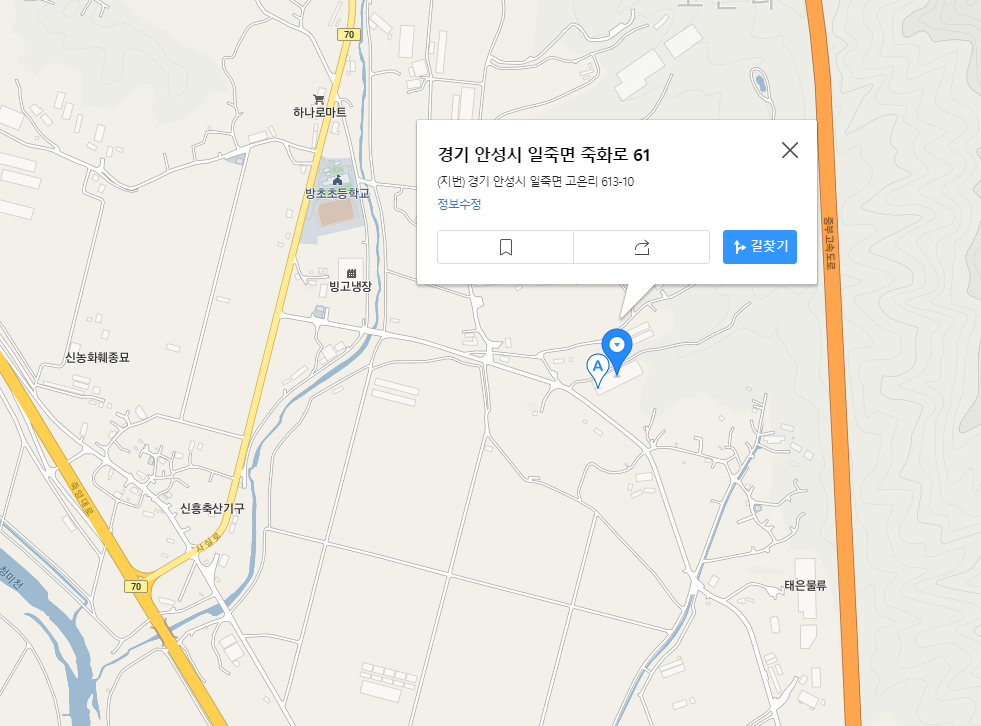Image resolution: width=981 pixels, height=726 pixels.
Task: Click the marker labeled A
Action: click(x=597, y=370)
